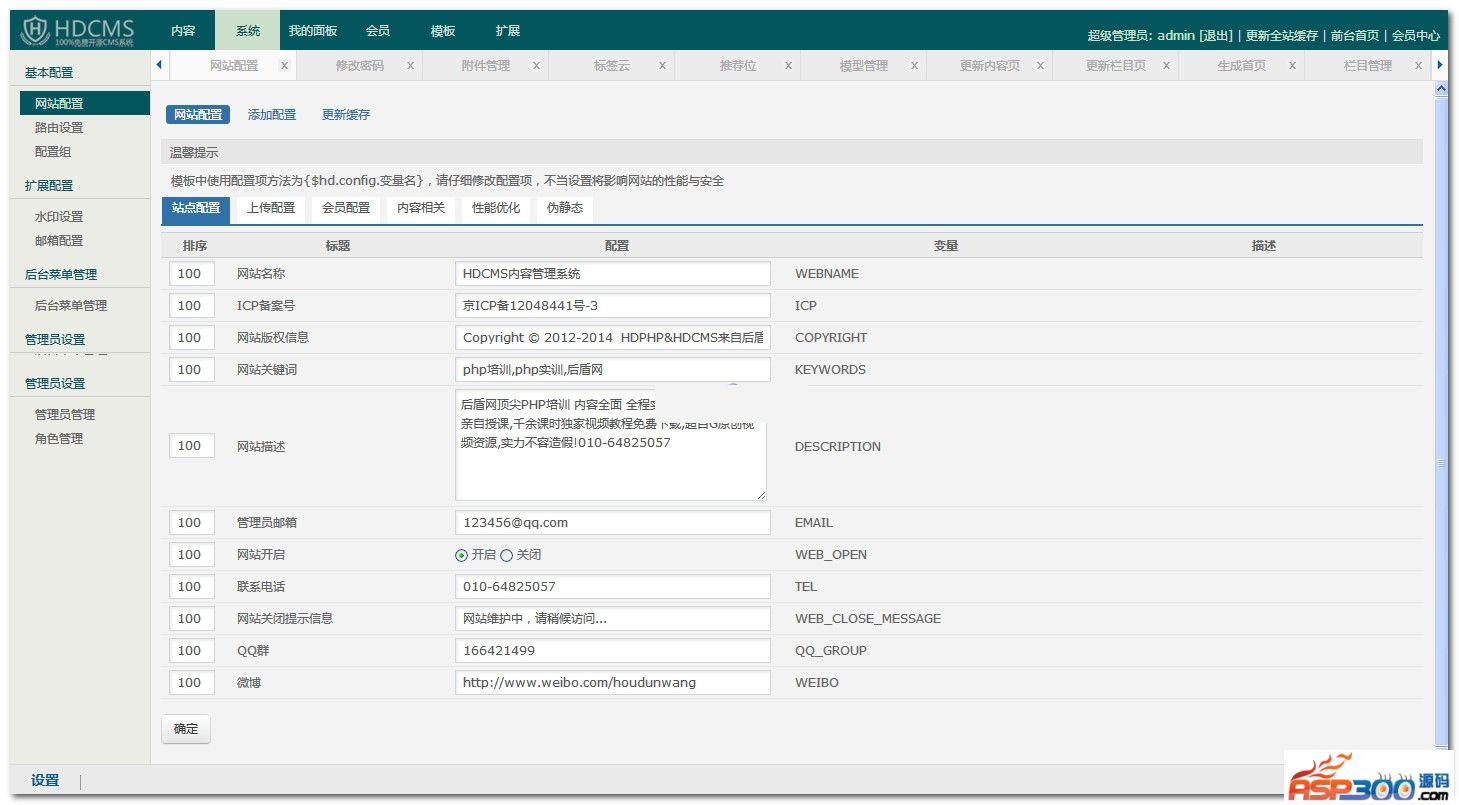Click the 退出 logout link

click(x=1216, y=36)
